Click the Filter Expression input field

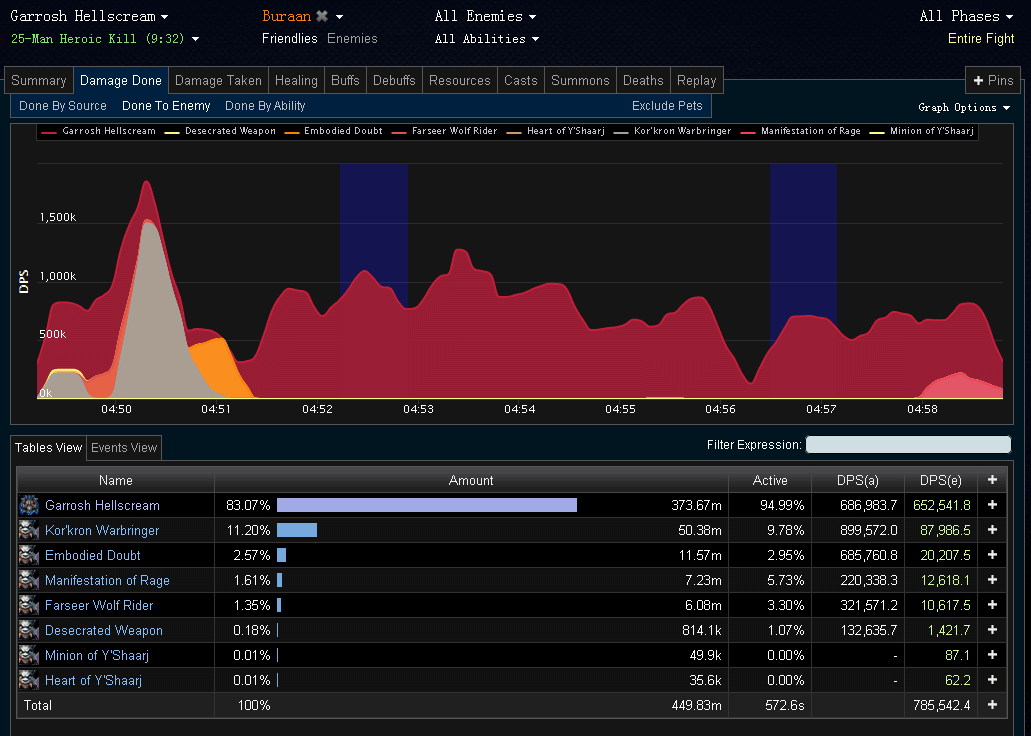click(x=908, y=445)
